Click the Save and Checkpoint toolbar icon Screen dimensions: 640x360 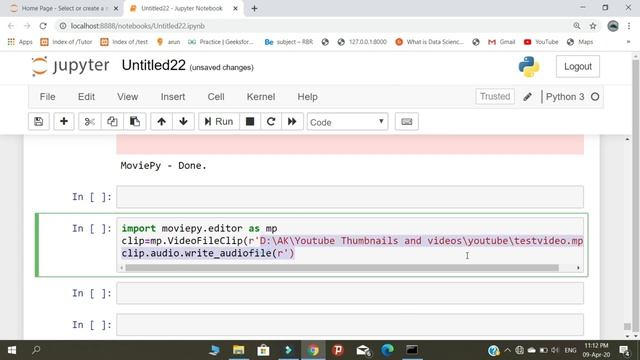39,122
